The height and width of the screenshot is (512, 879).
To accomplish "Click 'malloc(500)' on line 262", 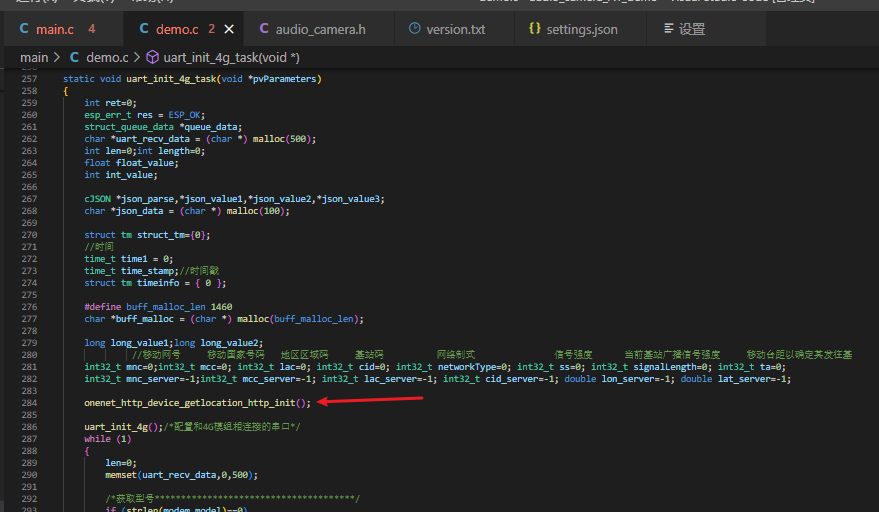I will point(282,139).
